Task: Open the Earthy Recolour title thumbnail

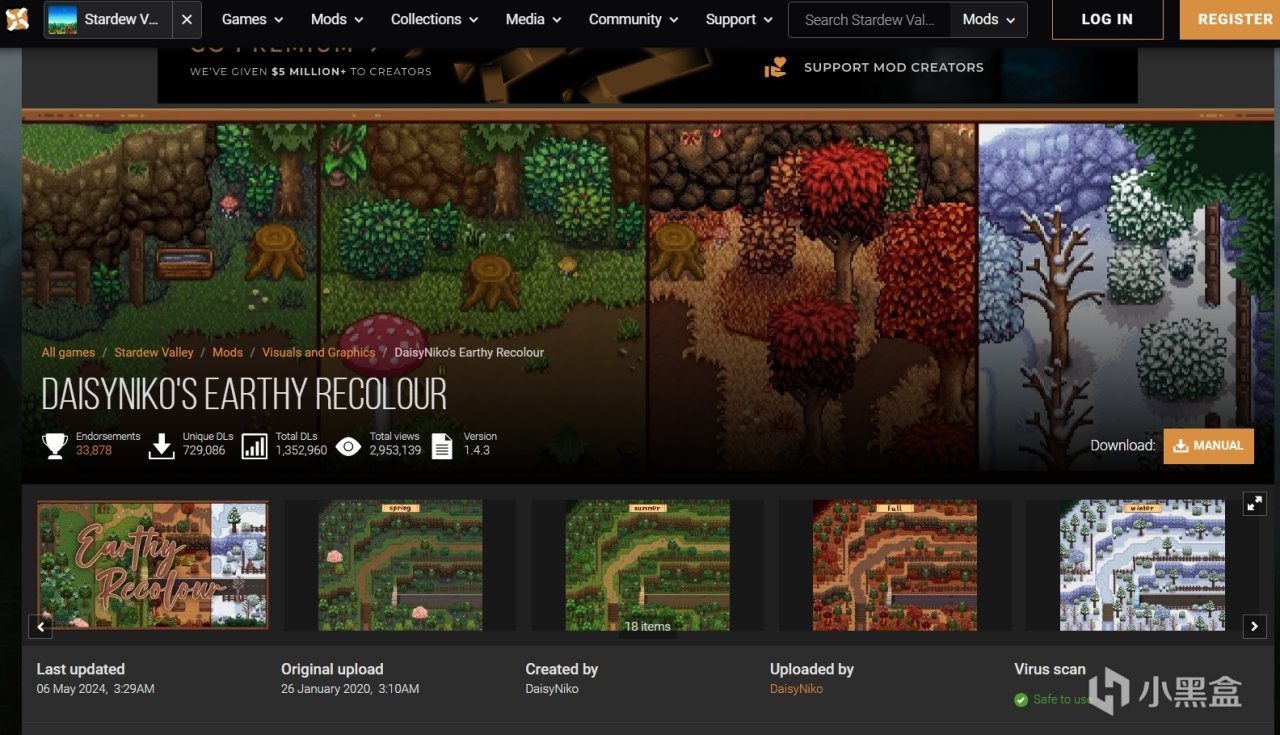Action: 153,565
